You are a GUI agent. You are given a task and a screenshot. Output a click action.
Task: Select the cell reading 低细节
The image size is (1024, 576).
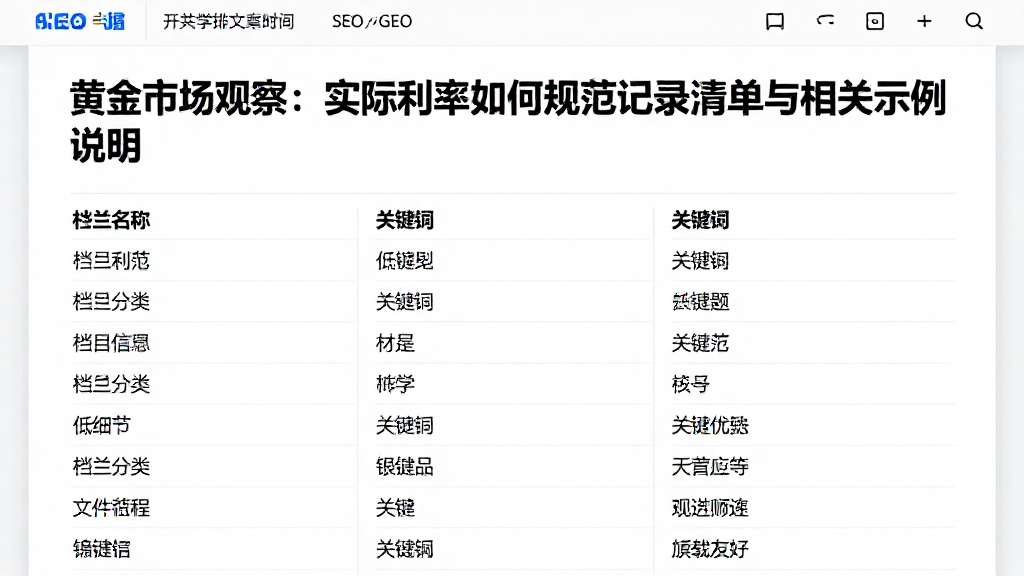tap(101, 425)
